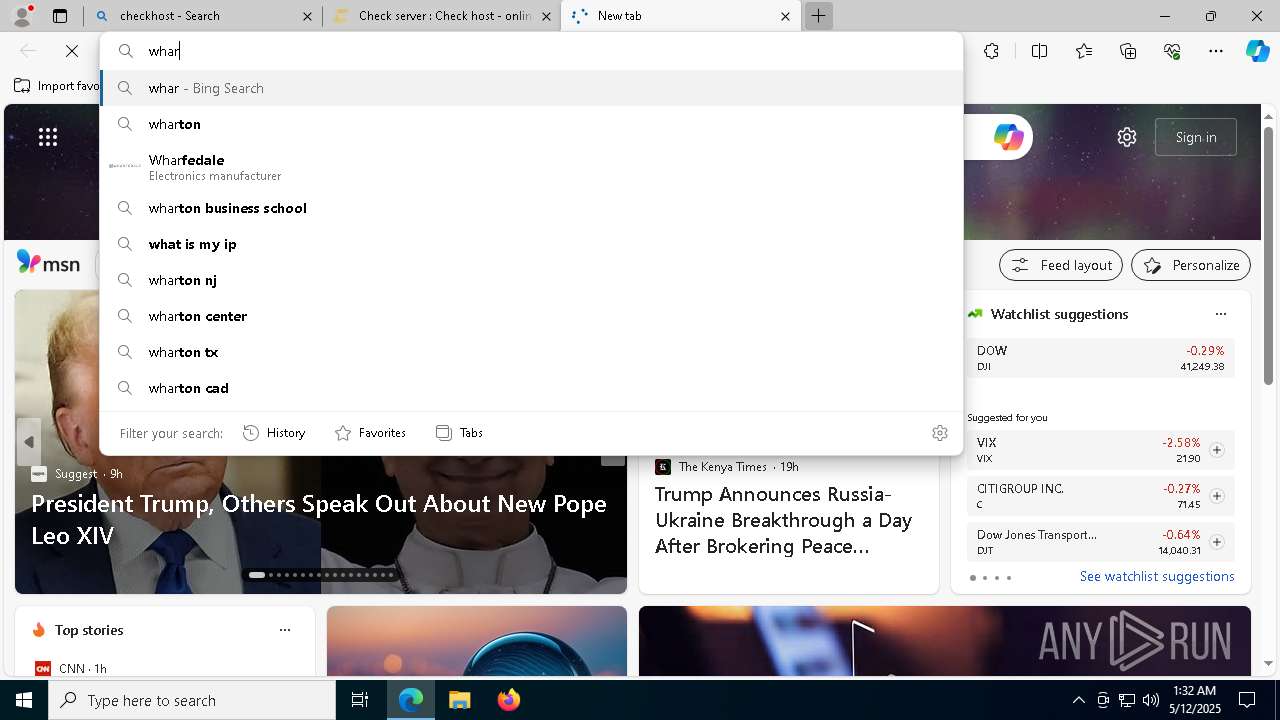This screenshot has width=1280, height=720.
Task: Click the page vertical scrollbar thumb
Action: point(1268,255)
